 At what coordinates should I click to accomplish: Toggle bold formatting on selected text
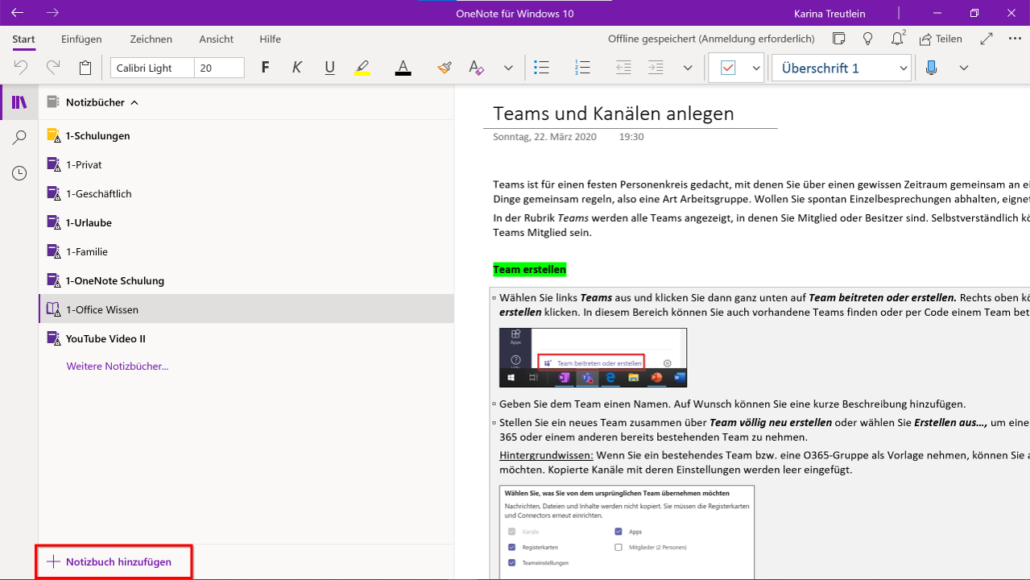[265, 67]
